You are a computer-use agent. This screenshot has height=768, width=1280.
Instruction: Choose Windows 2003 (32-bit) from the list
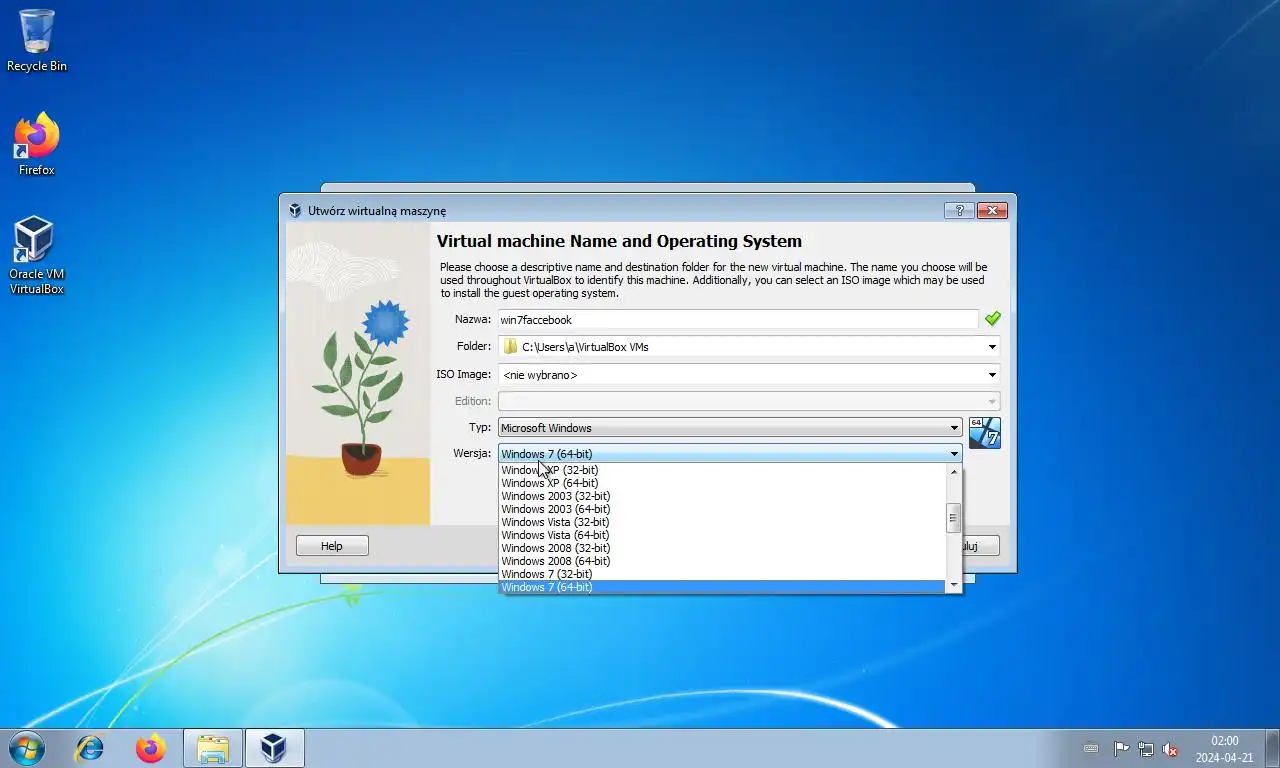pos(722,496)
